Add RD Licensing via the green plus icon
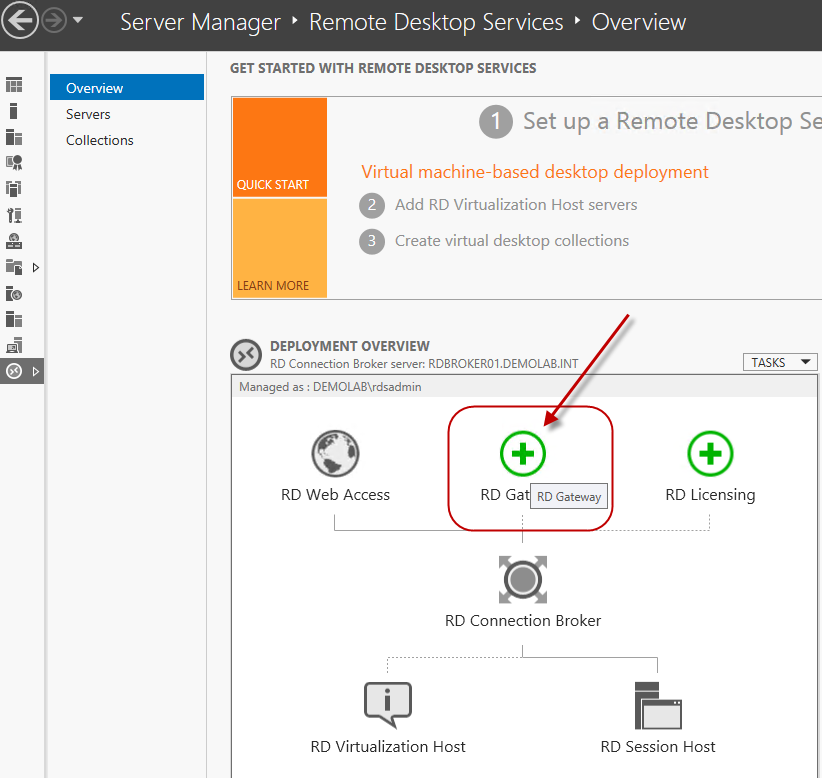The height and width of the screenshot is (778, 822). click(x=710, y=453)
